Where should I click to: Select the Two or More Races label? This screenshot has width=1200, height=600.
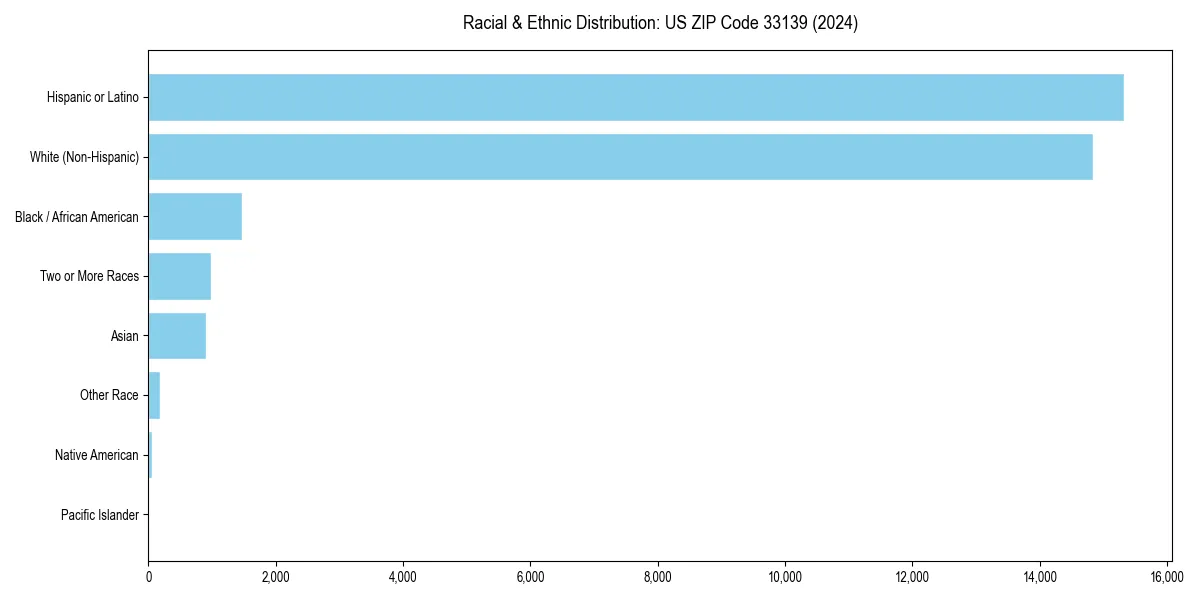pos(91,276)
